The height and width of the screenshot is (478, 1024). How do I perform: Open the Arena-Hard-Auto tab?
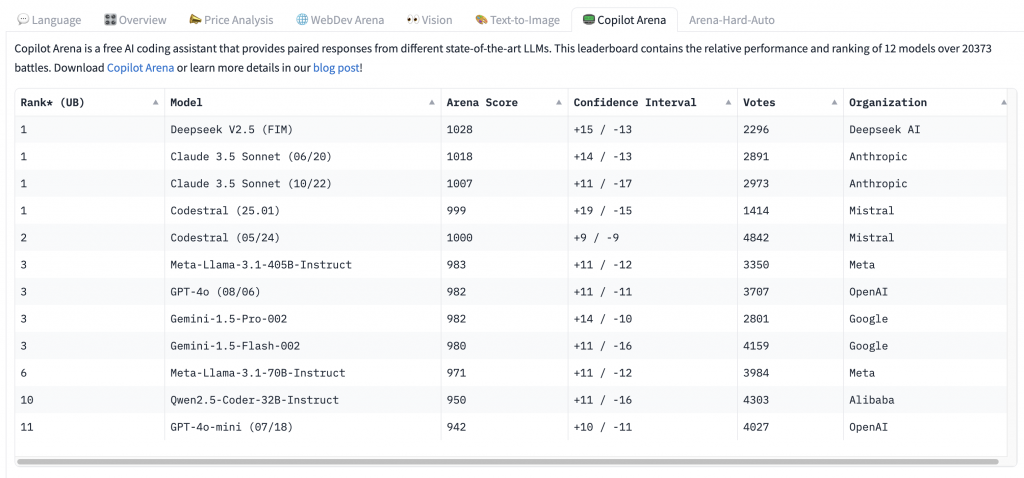[x=731, y=20]
